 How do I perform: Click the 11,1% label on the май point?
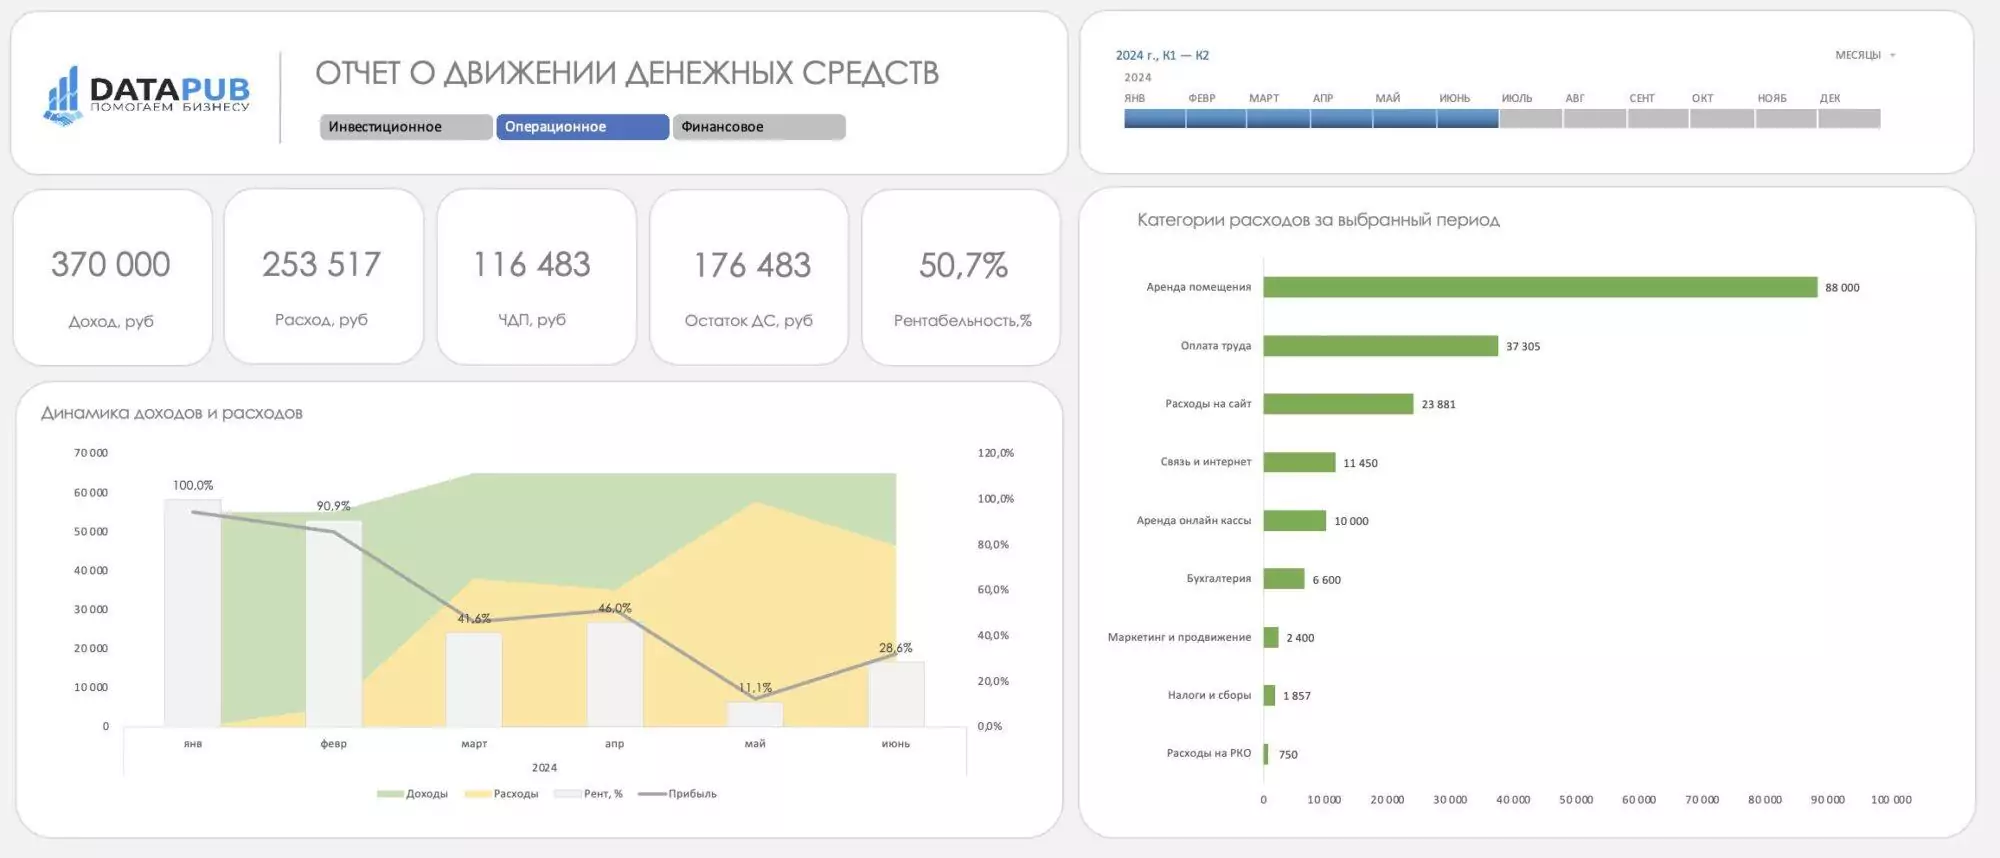click(756, 688)
